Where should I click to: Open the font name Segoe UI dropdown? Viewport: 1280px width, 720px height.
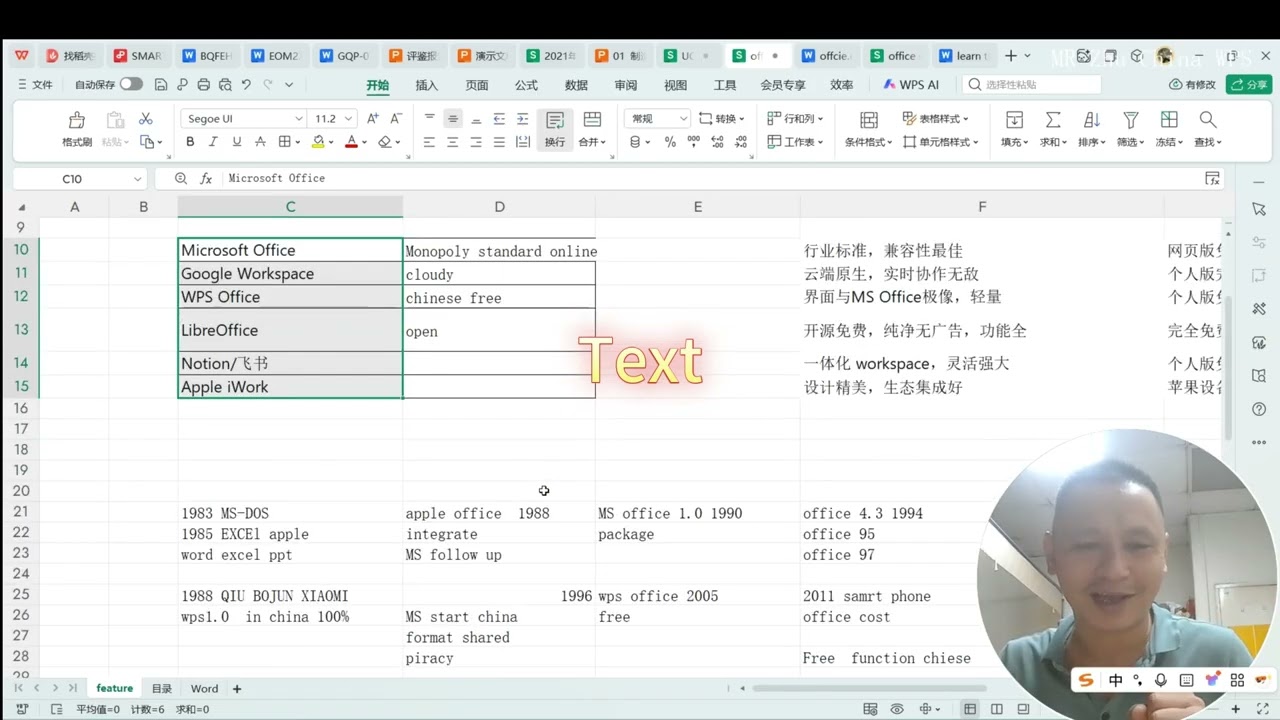298,118
